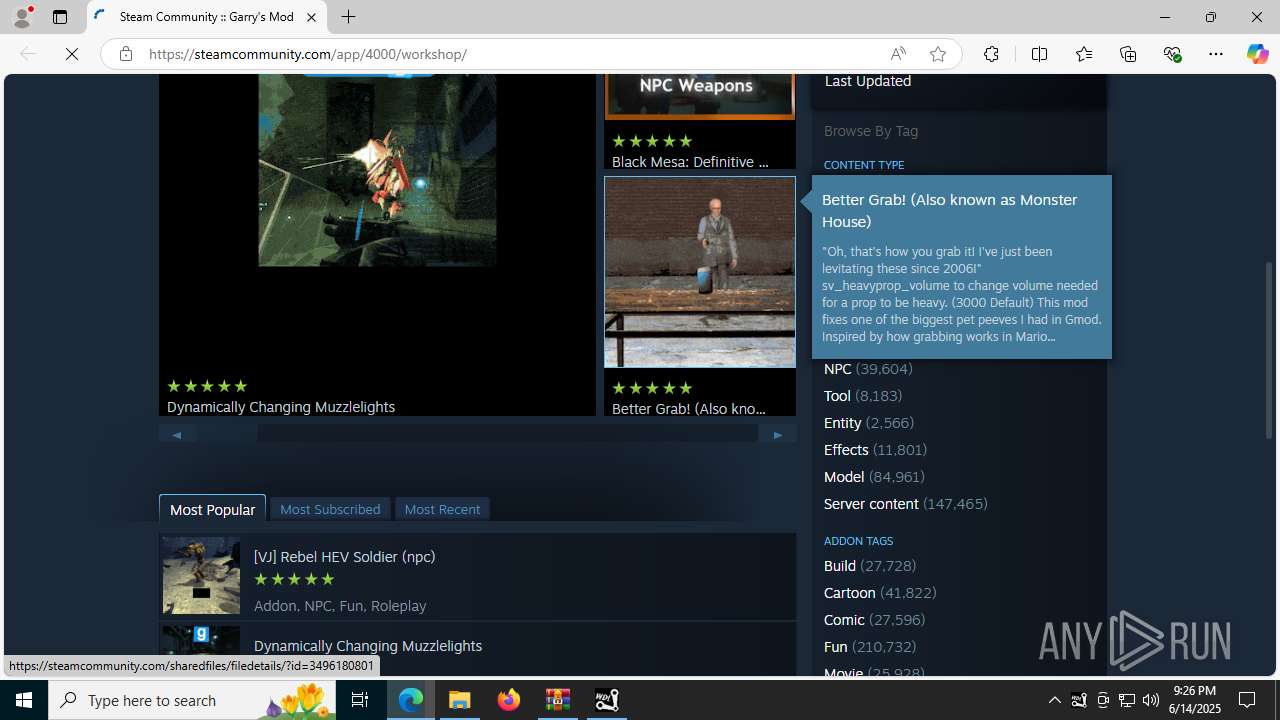The image size is (1280, 720).
Task: Open the browser profile icon
Action: [x=21, y=17]
